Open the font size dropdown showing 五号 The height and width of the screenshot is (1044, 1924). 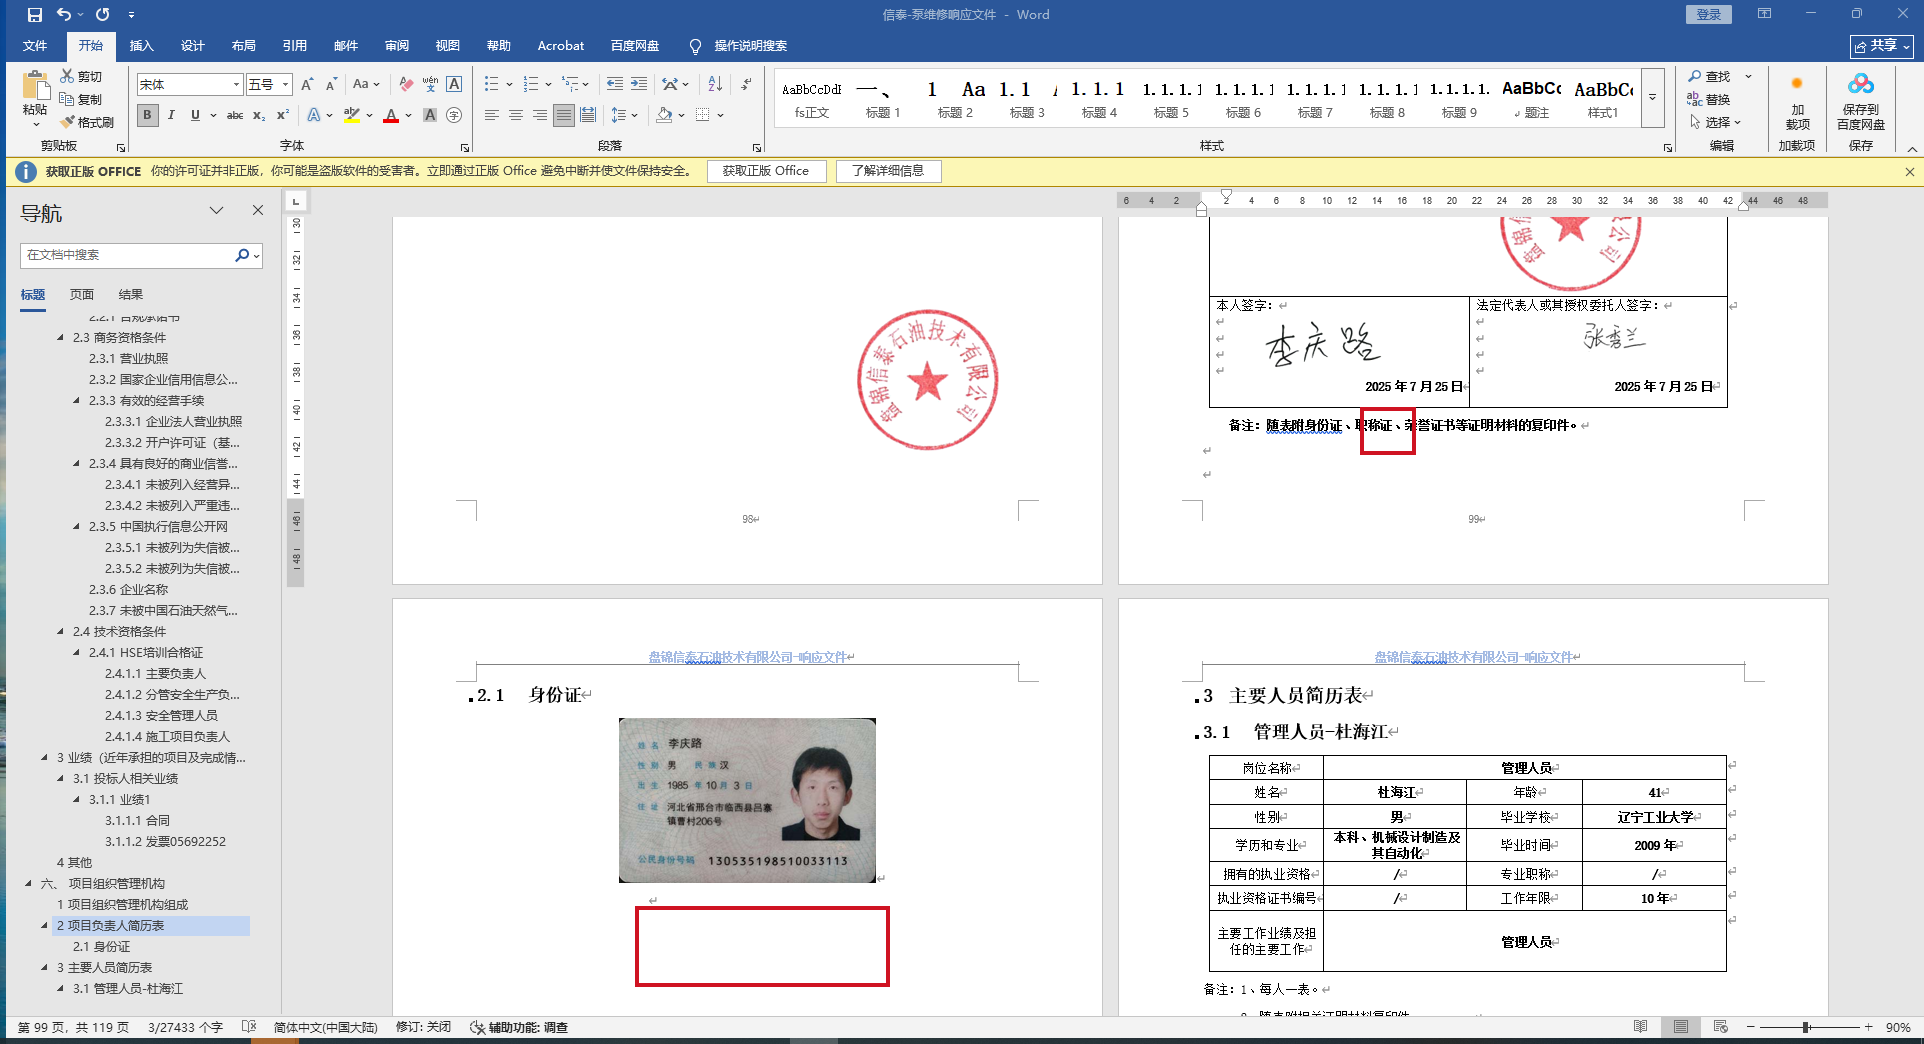(x=285, y=85)
